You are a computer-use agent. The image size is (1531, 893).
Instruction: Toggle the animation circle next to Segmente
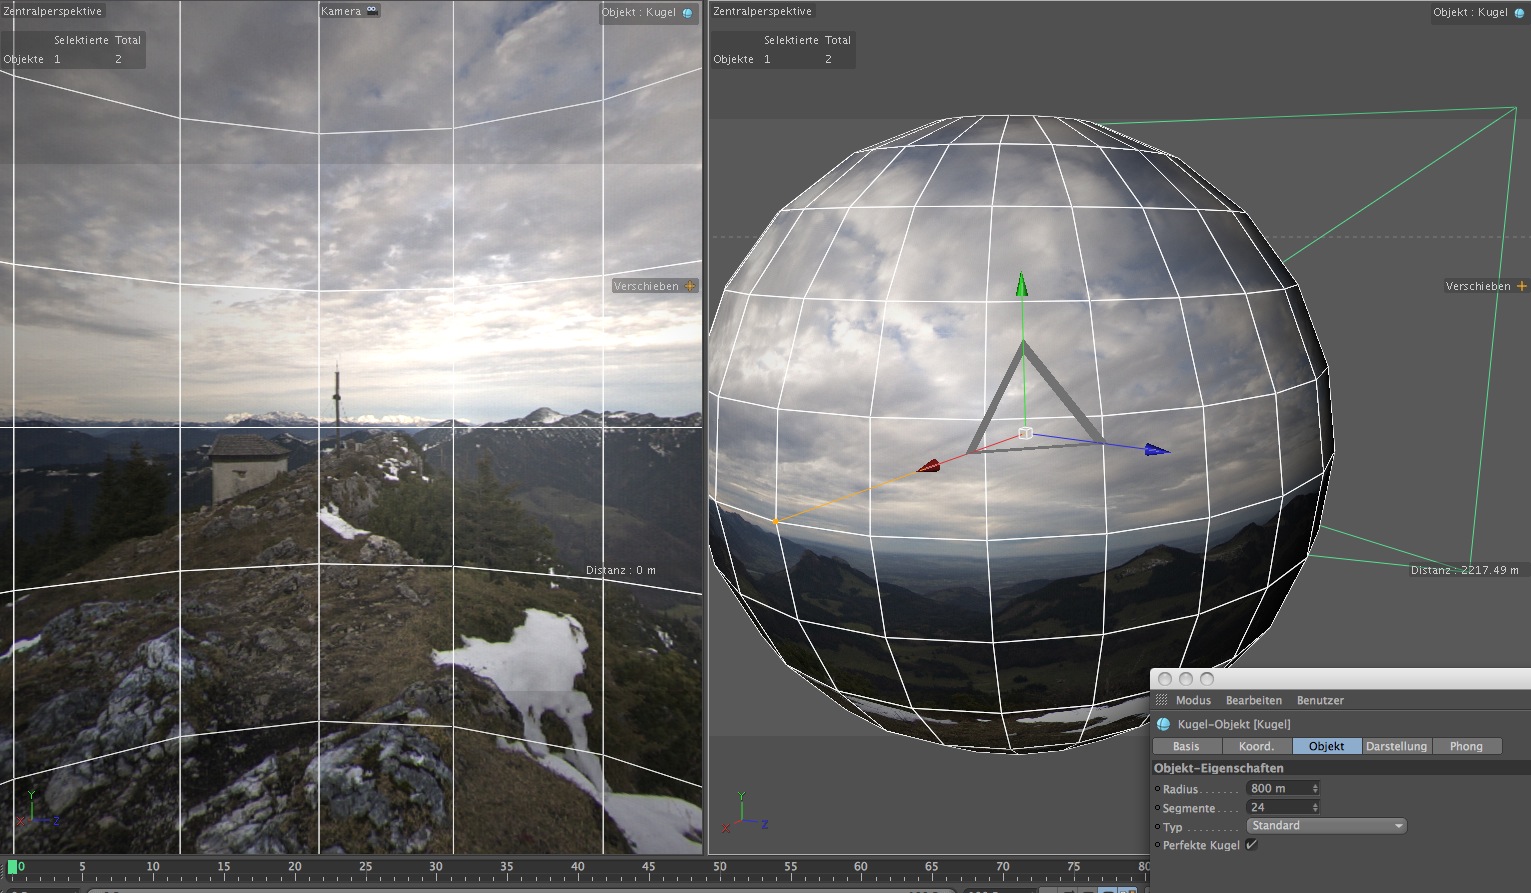pos(1158,808)
